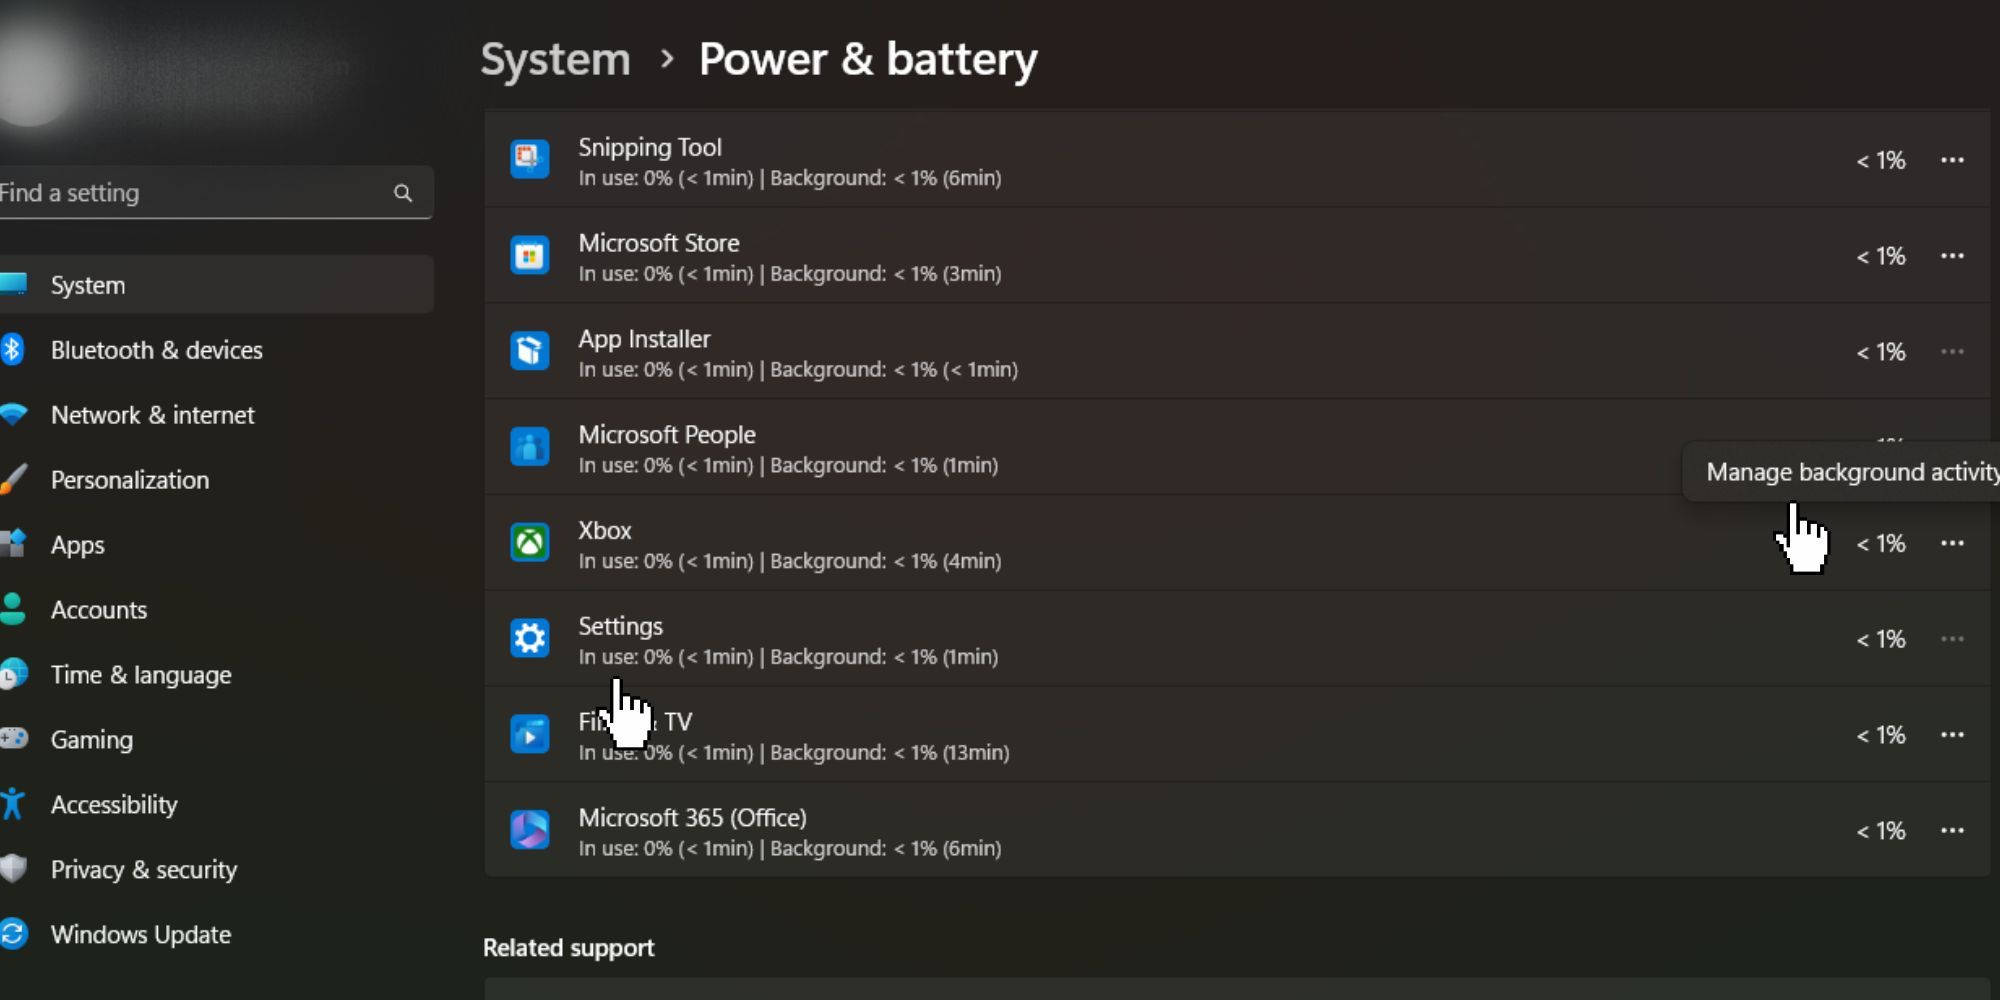Click the Snipping Tool app icon
The height and width of the screenshot is (1000, 2000).
529,159
